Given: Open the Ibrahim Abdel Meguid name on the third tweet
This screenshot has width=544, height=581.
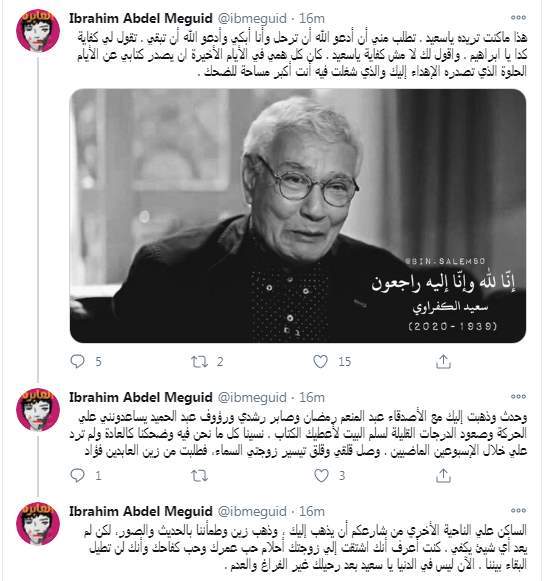Looking at the screenshot, I should pos(141,511).
